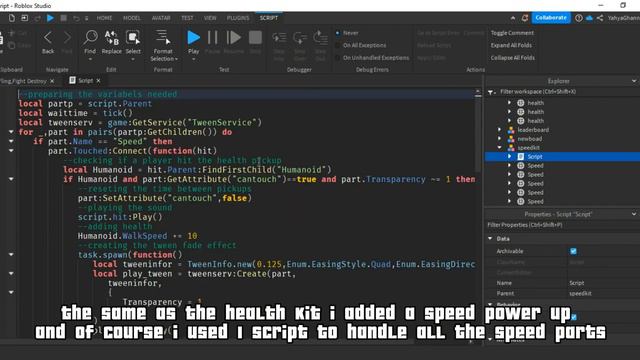Open the Format Selection dropdown arrow
640x360 pixels.
176,59
